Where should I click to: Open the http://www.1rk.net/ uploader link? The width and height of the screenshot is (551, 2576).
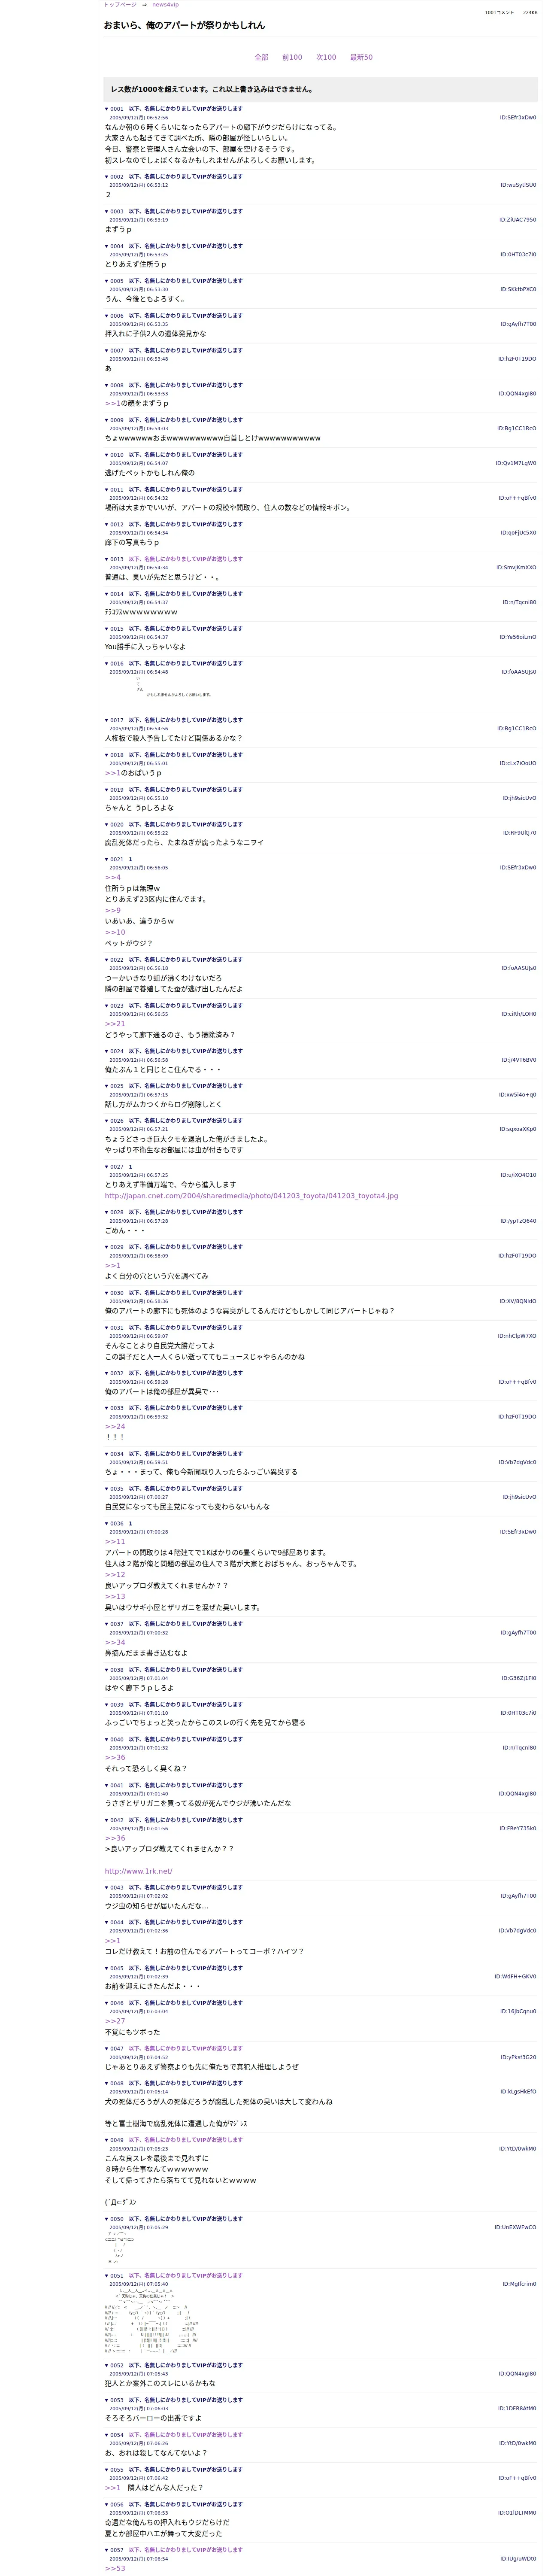138,1871
